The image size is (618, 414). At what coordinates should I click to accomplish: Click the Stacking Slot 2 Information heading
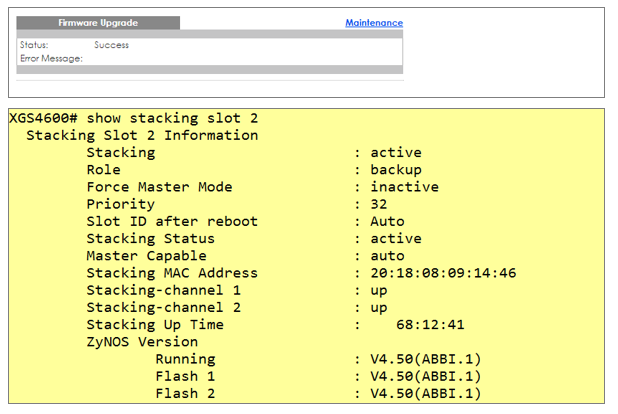tap(142, 135)
